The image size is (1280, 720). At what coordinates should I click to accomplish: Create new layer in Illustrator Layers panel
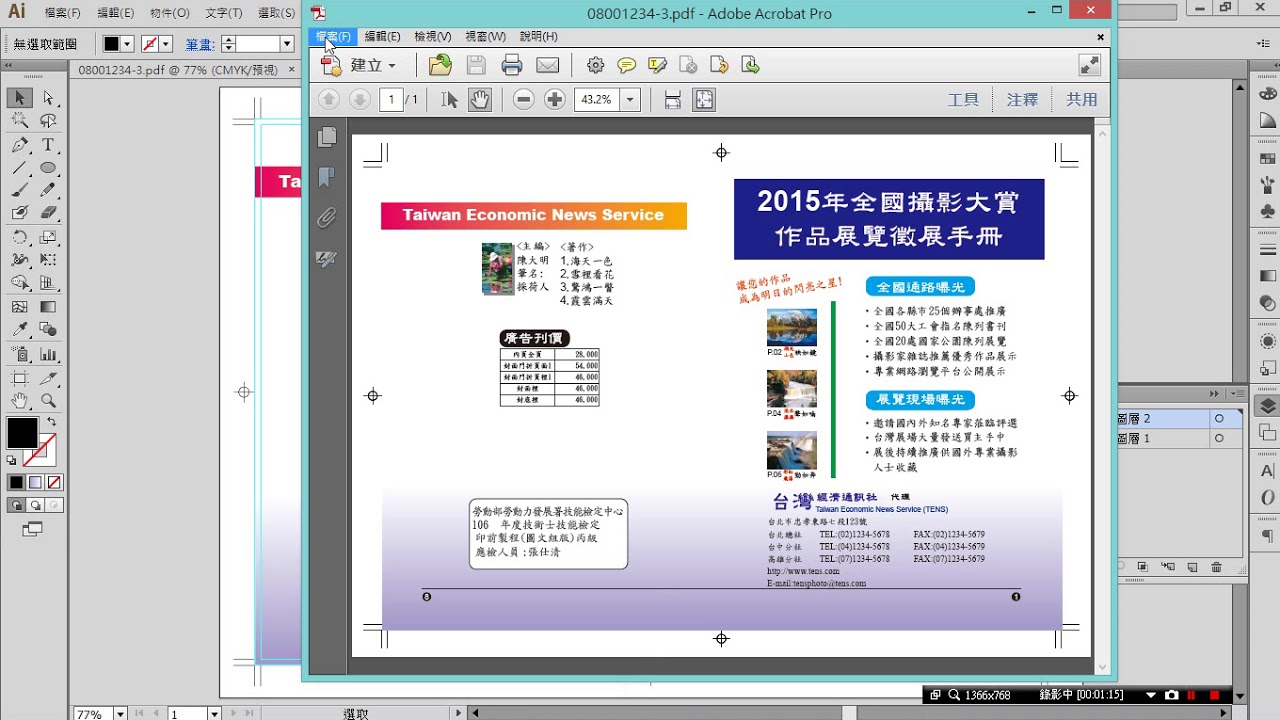[x=1193, y=567]
